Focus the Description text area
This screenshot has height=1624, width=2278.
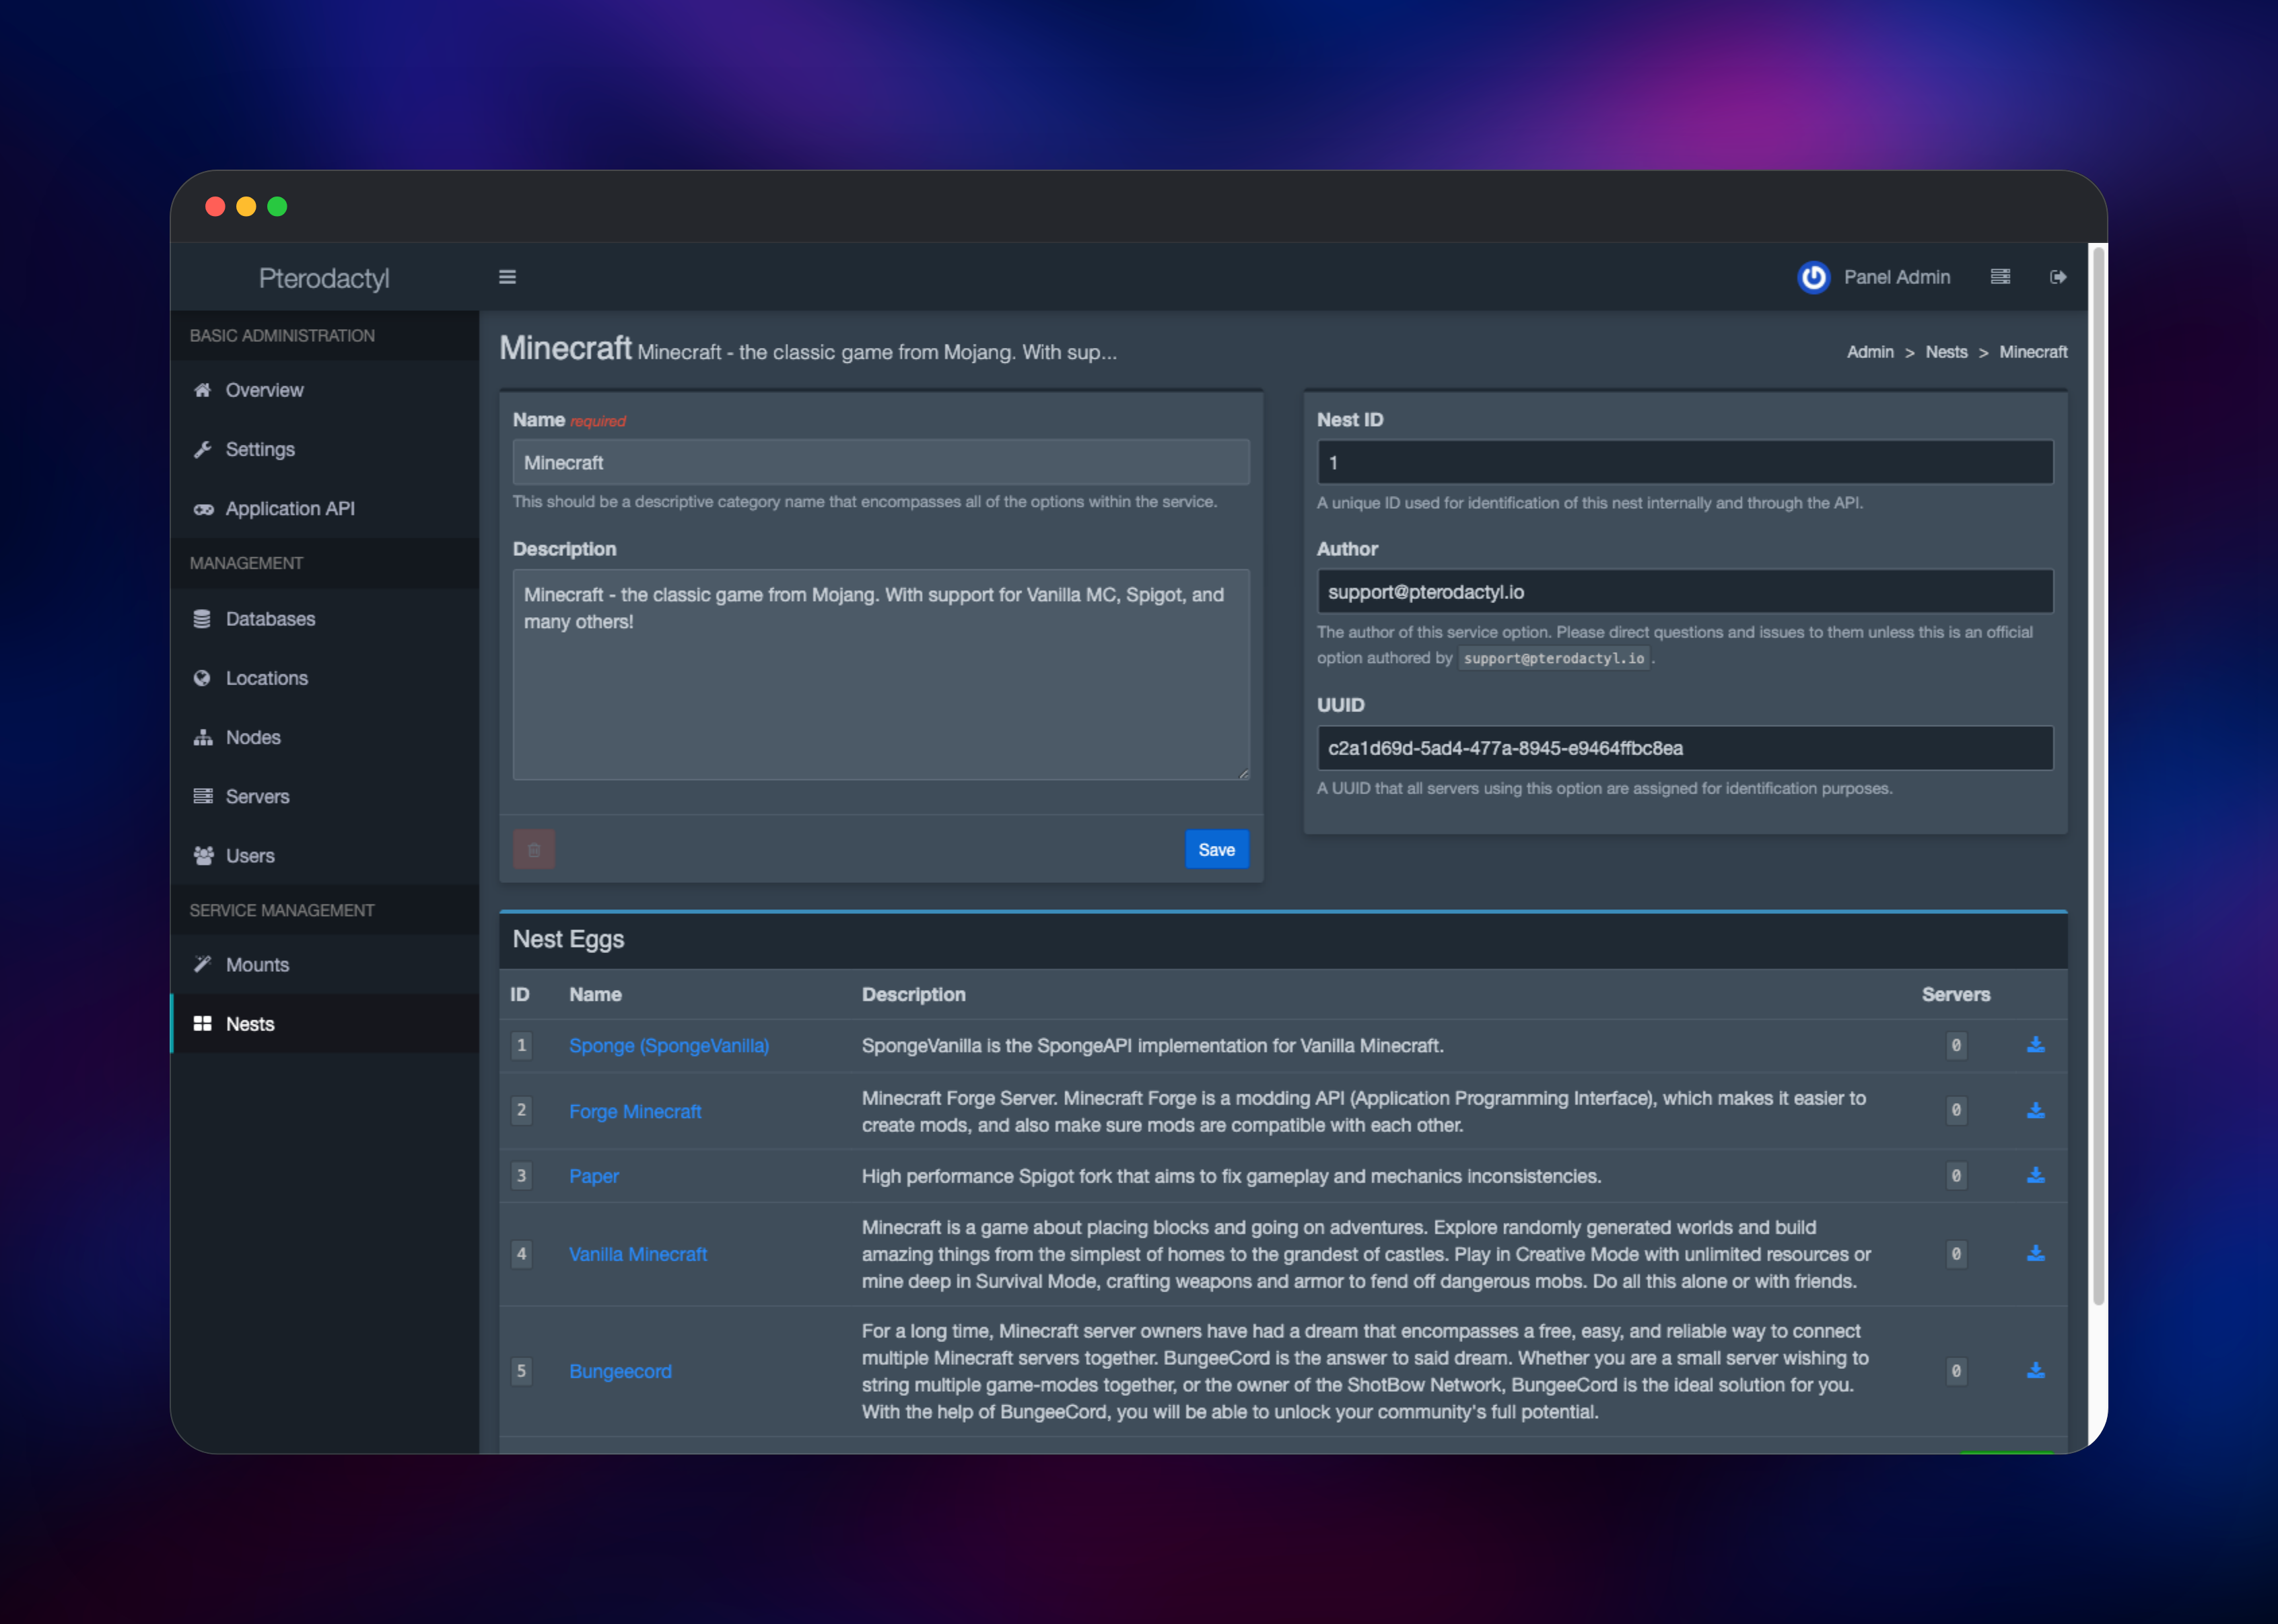click(x=881, y=675)
